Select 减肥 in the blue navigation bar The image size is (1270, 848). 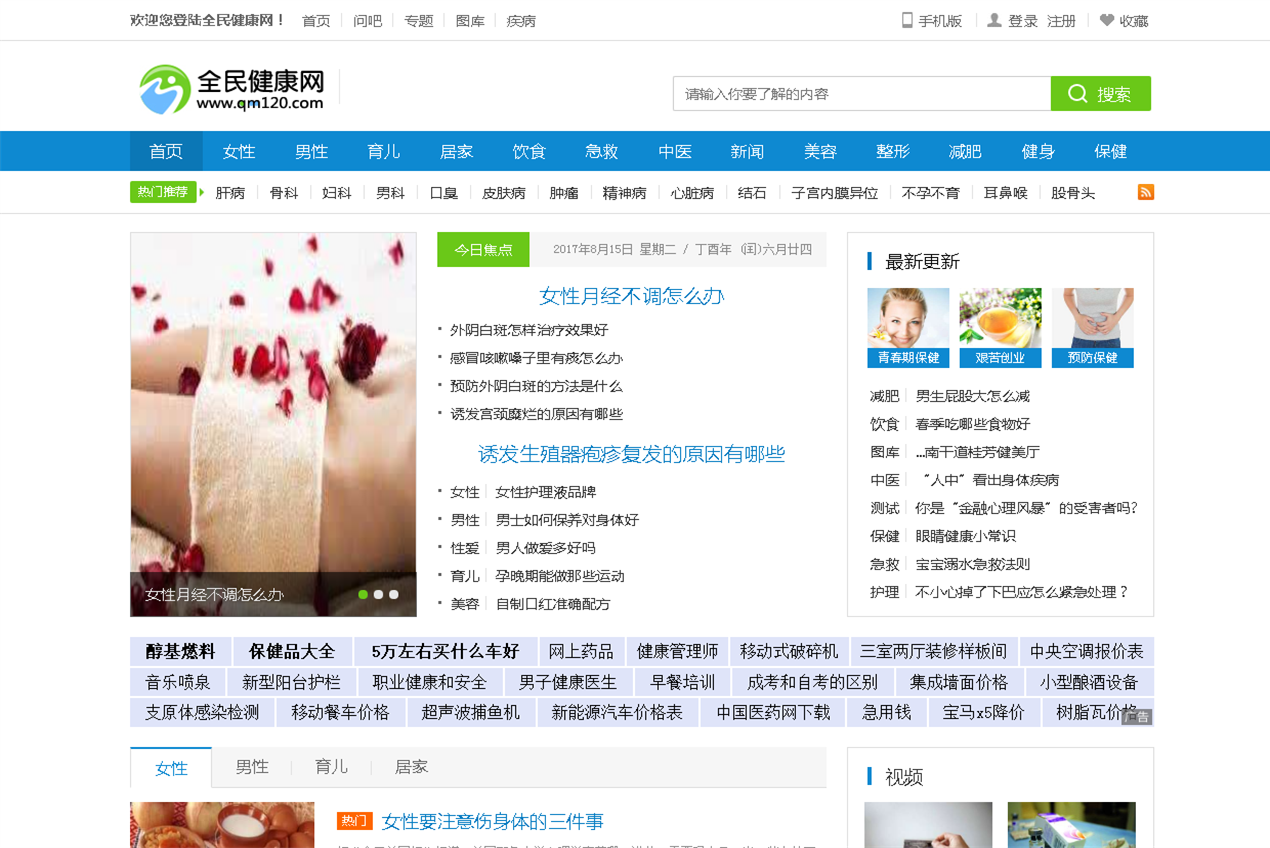(965, 151)
